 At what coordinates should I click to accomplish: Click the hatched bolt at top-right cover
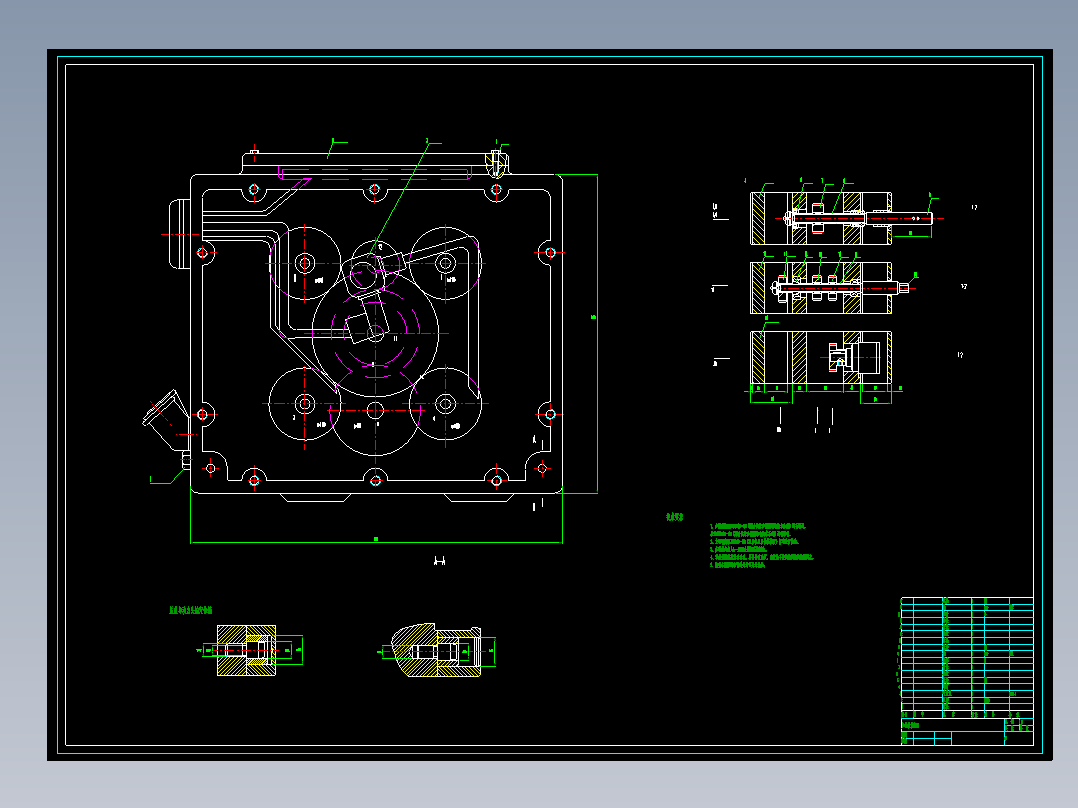pos(496,164)
